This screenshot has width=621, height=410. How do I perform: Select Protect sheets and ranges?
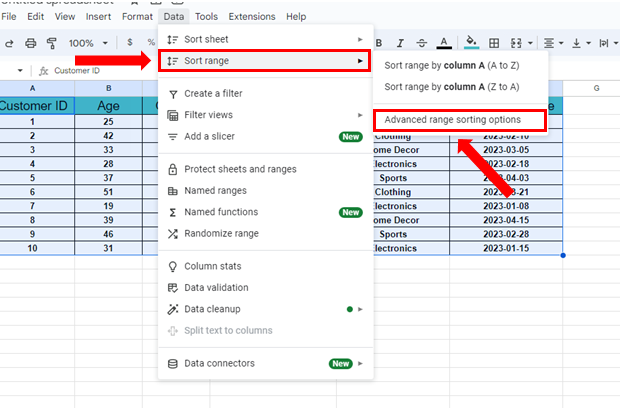tap(265, 169)
